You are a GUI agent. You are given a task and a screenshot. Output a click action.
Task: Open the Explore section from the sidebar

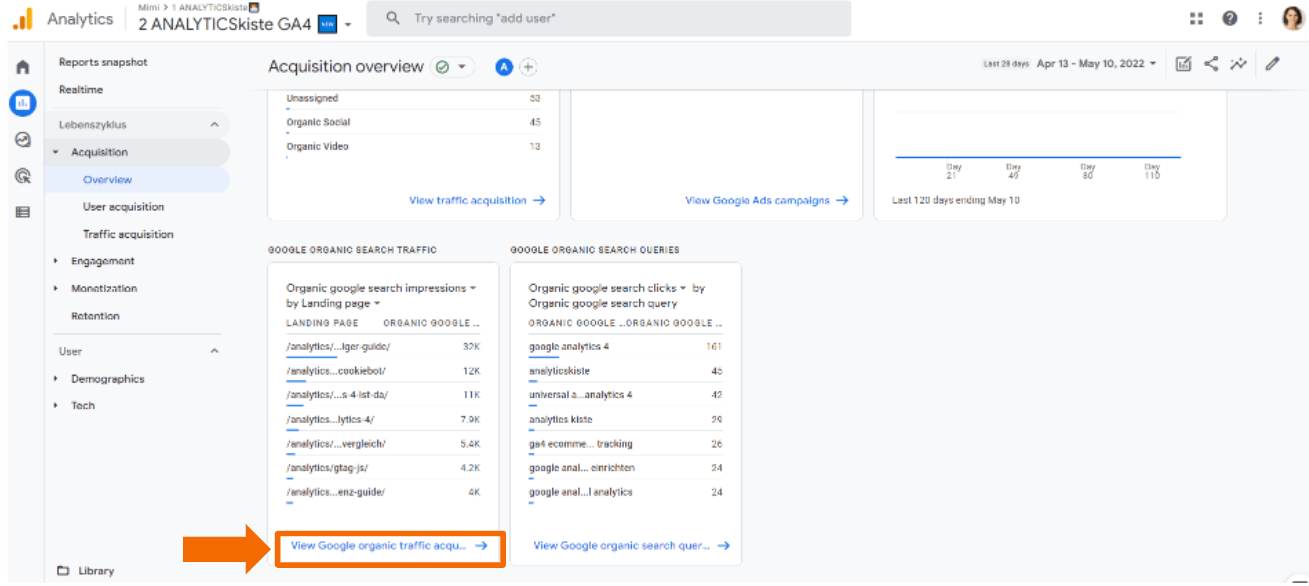click(22, 139)
